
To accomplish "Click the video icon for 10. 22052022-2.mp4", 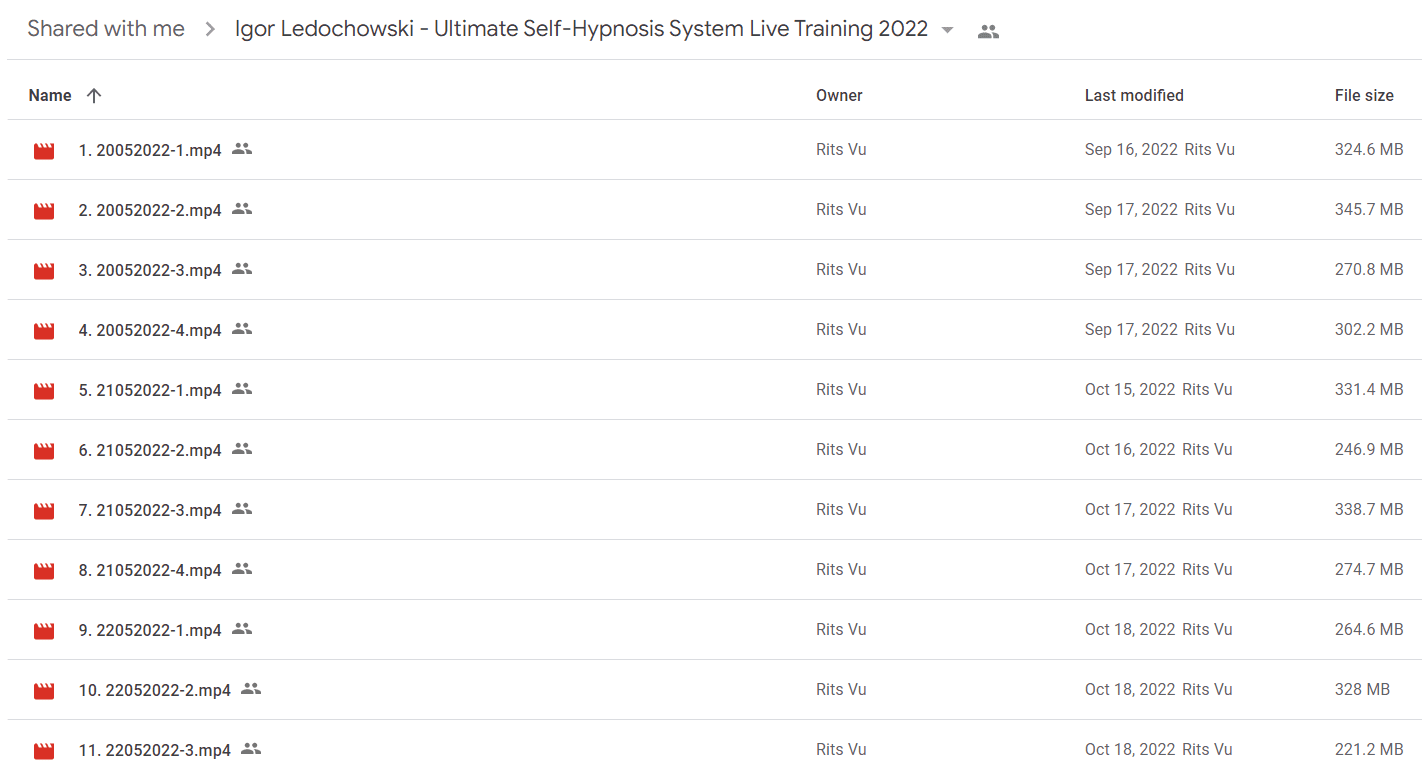I will click(x=44, y=691).
